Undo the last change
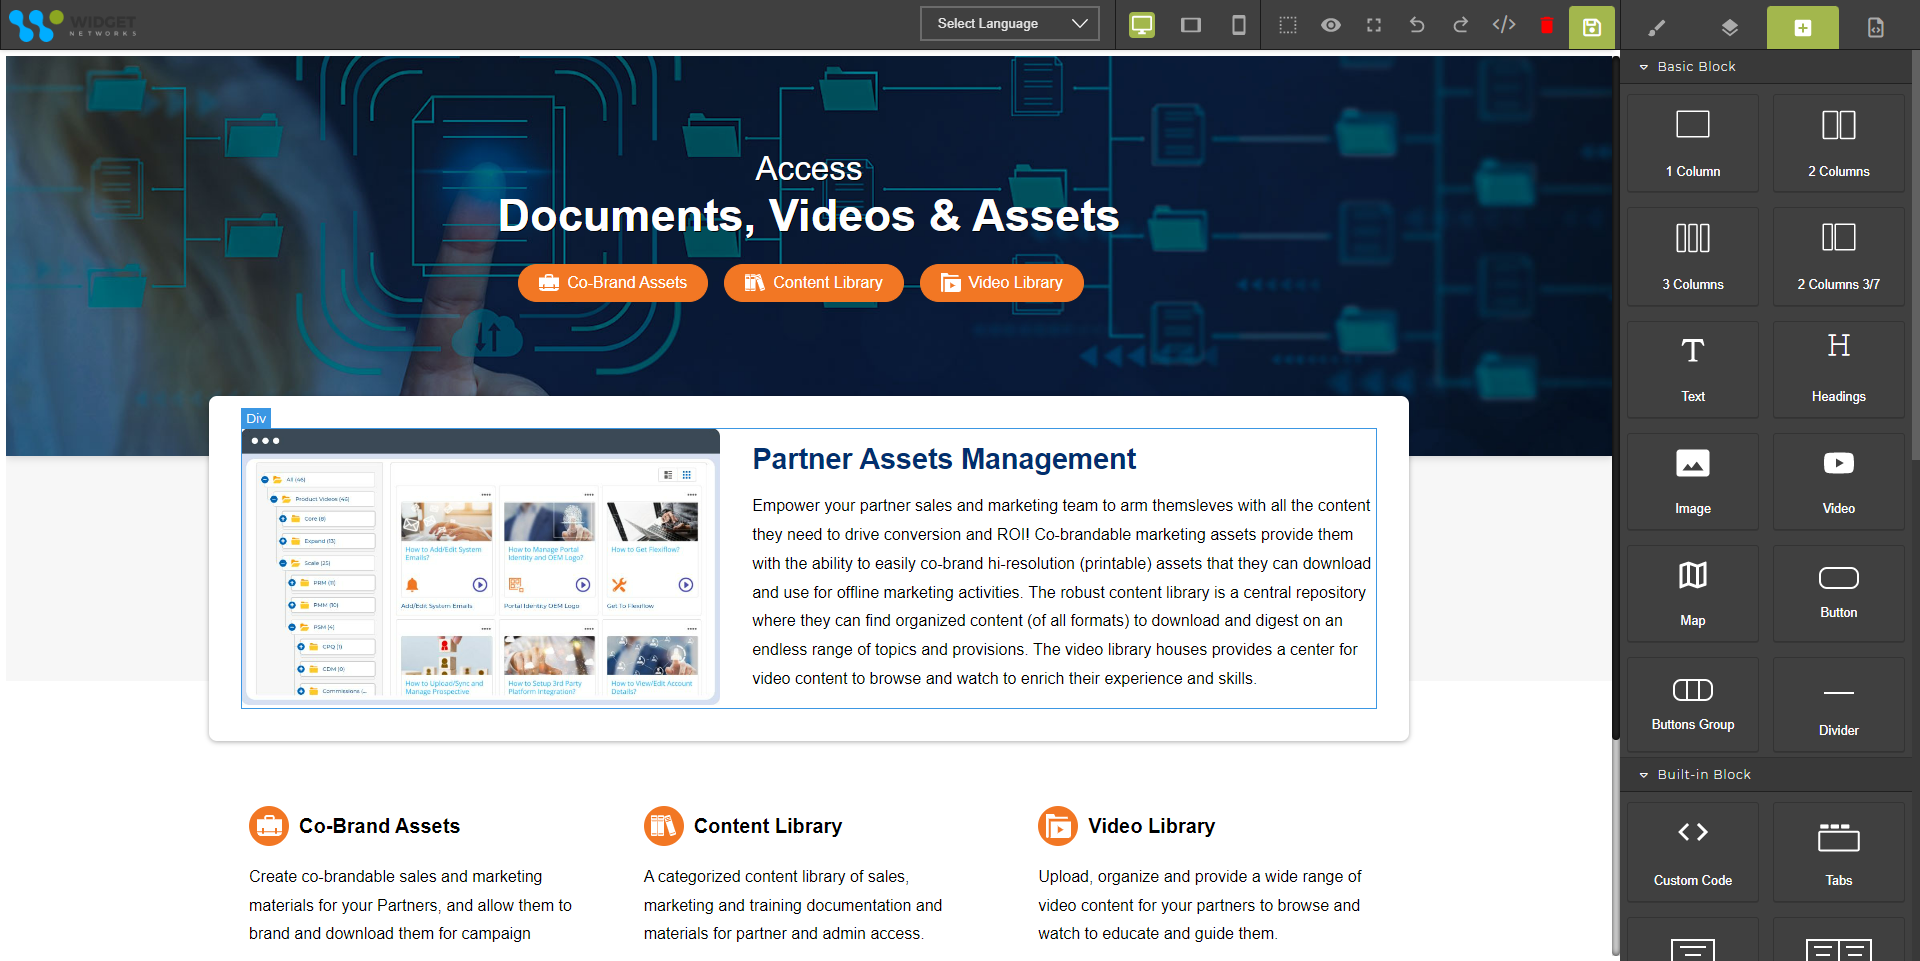 pos(1417,25)
